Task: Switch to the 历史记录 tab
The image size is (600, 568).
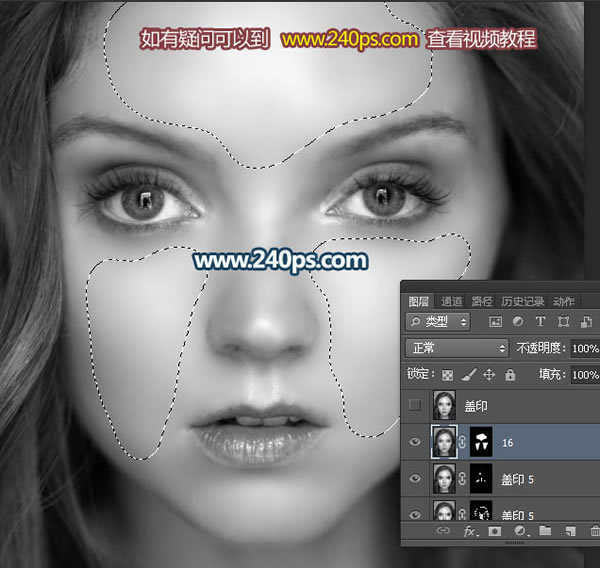Action: pyautogui.click(x=522, y=302)
